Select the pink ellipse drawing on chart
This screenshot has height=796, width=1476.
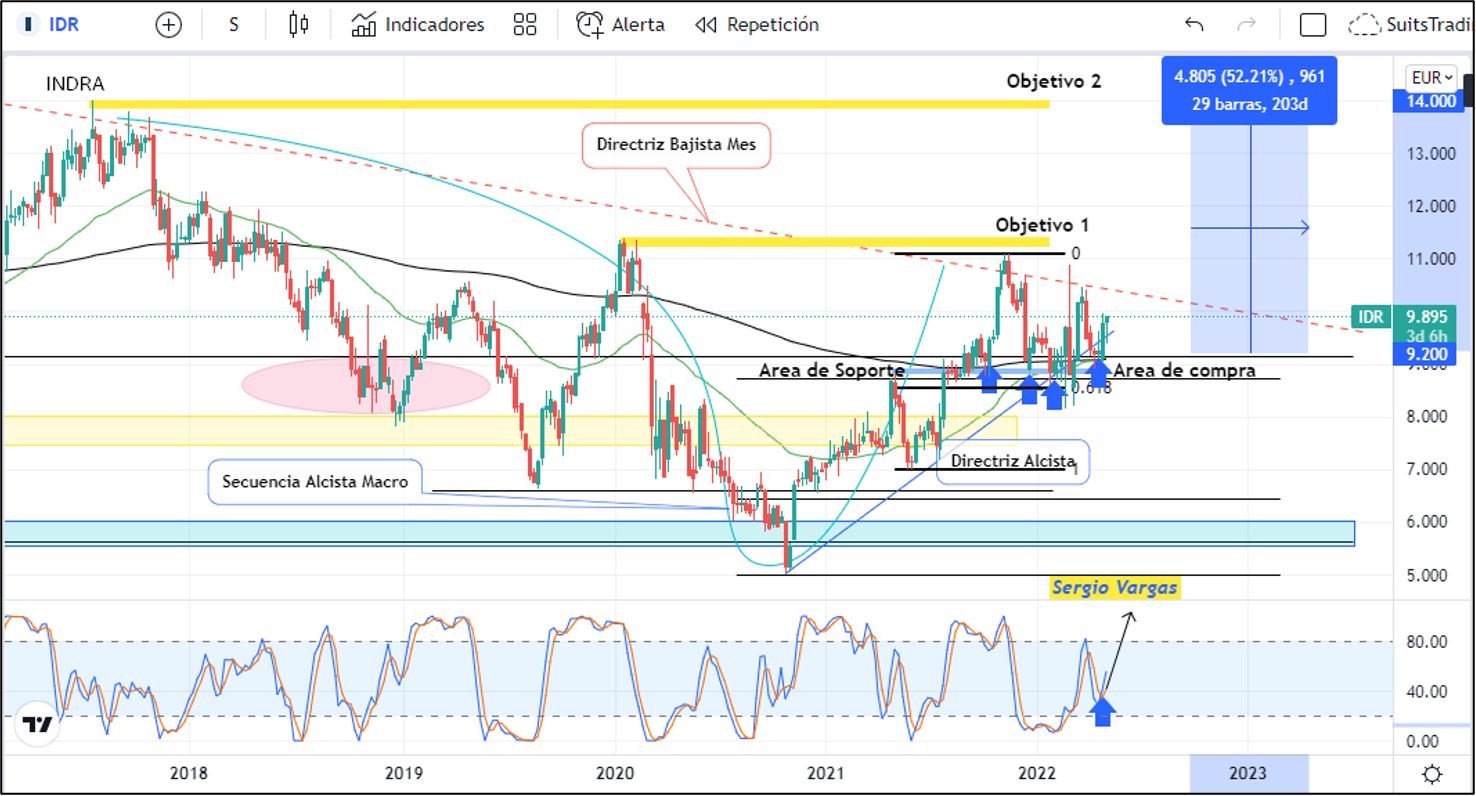pos(365,384)
